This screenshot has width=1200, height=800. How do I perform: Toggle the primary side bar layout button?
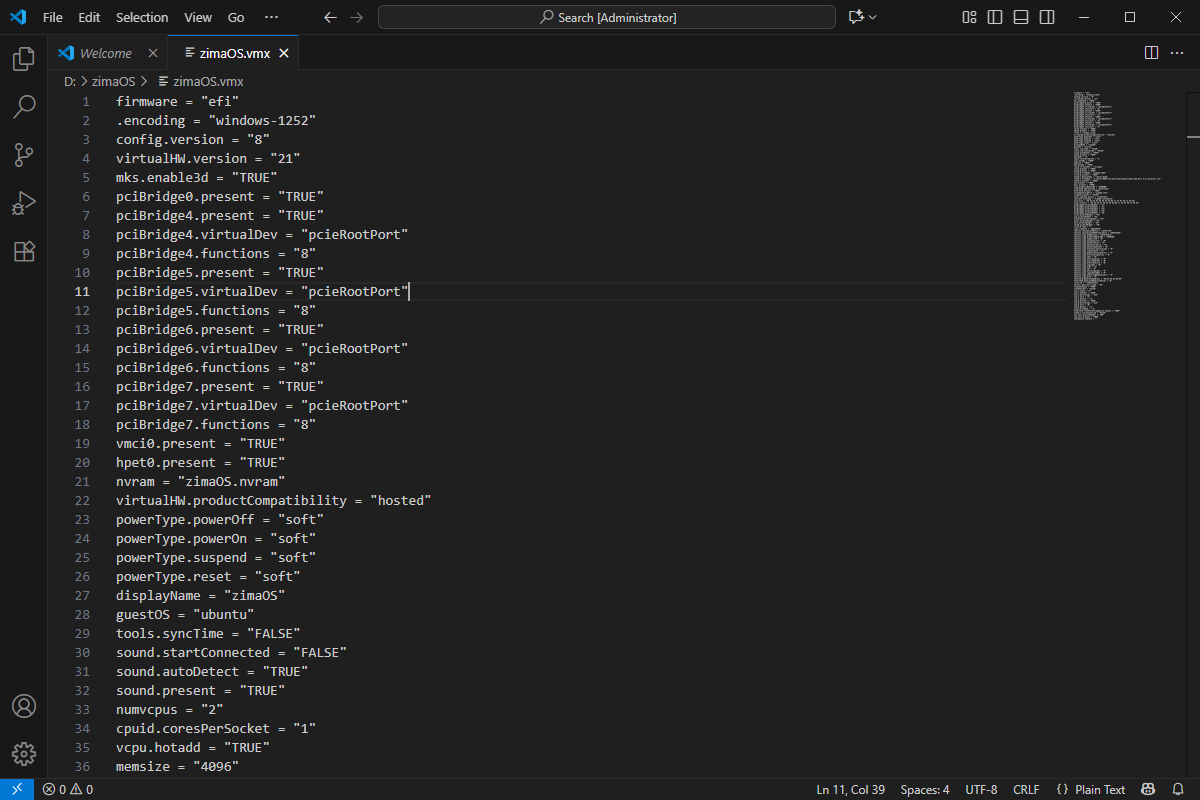click(995, 17)
